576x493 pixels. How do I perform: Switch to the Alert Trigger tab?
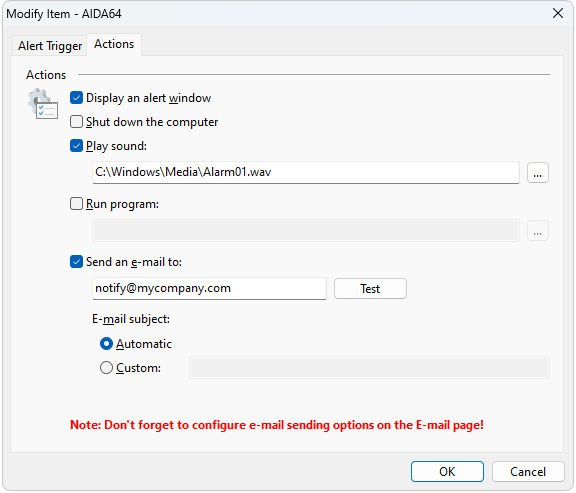[x=50, y=46]
